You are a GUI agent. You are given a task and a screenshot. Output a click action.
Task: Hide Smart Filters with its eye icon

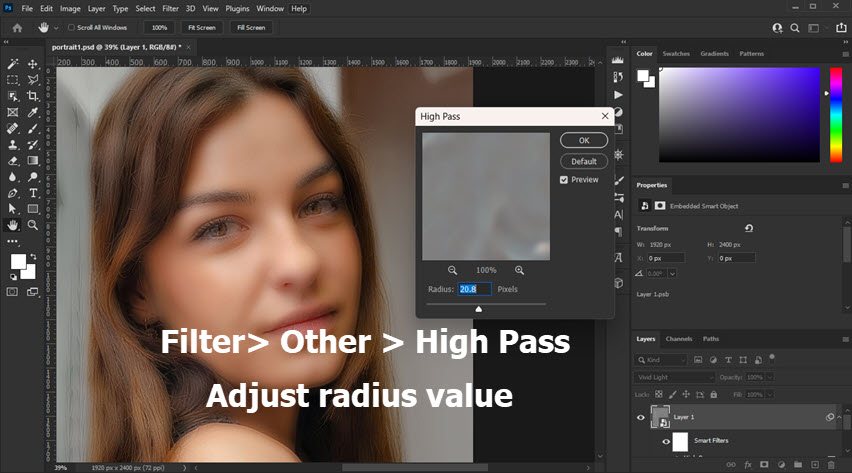click(666, 441)
